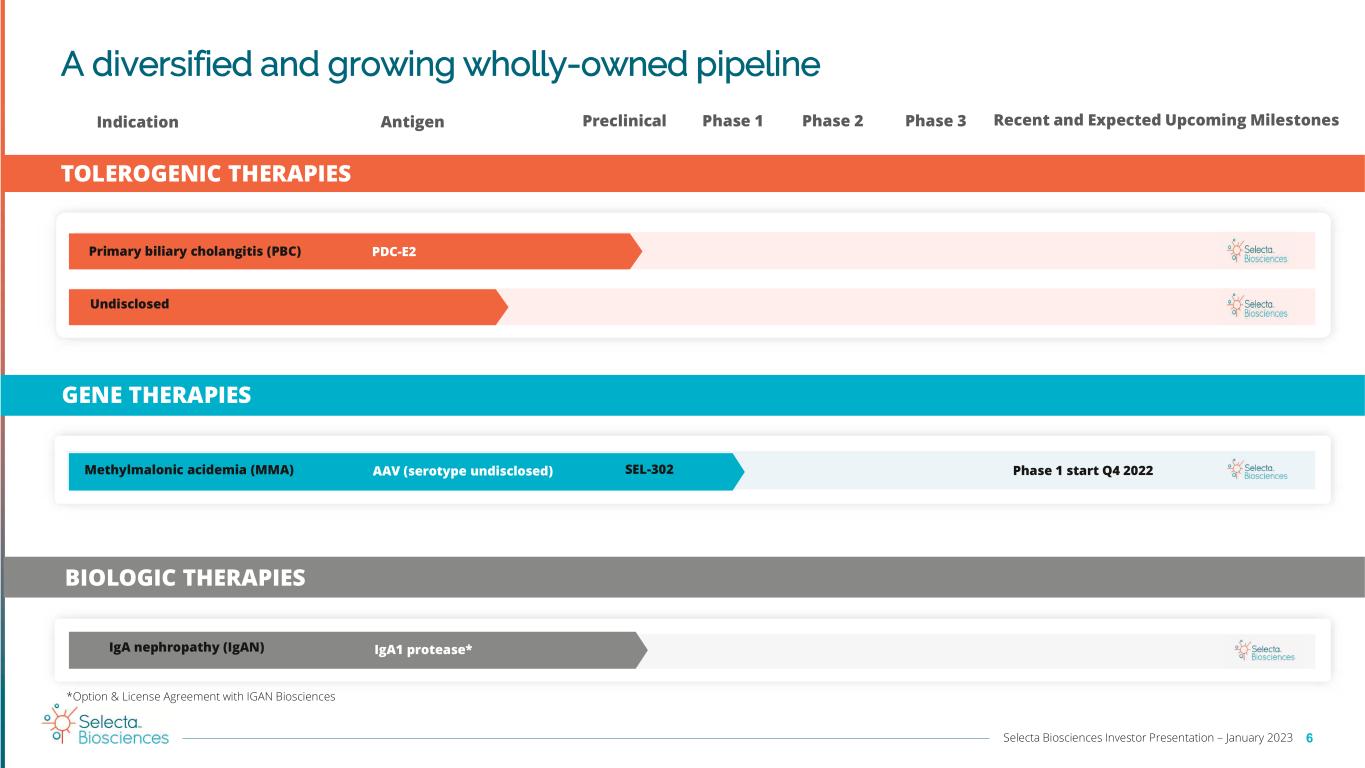Click the IgA1 protease* antigen text
Viewport: 1365px width, 768px height.
[423, 650]
